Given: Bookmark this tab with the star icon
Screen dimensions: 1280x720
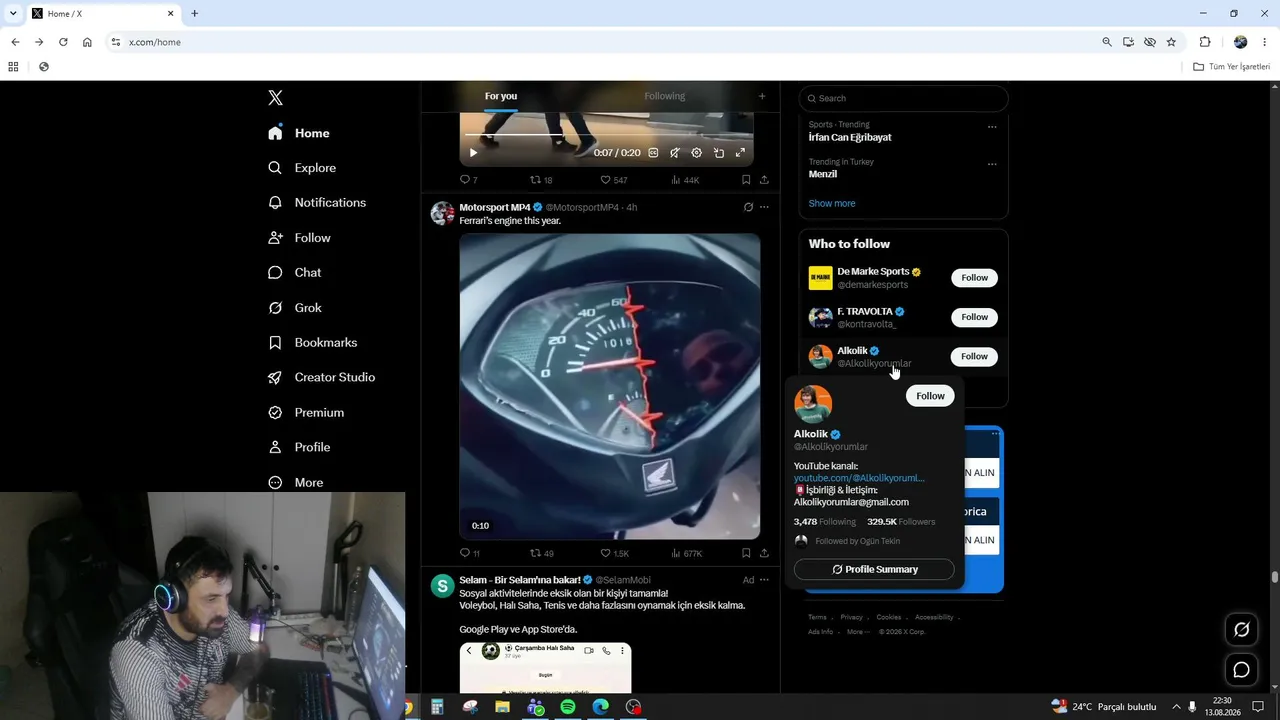Looking at the screenshot, I should click(1171, 42).
